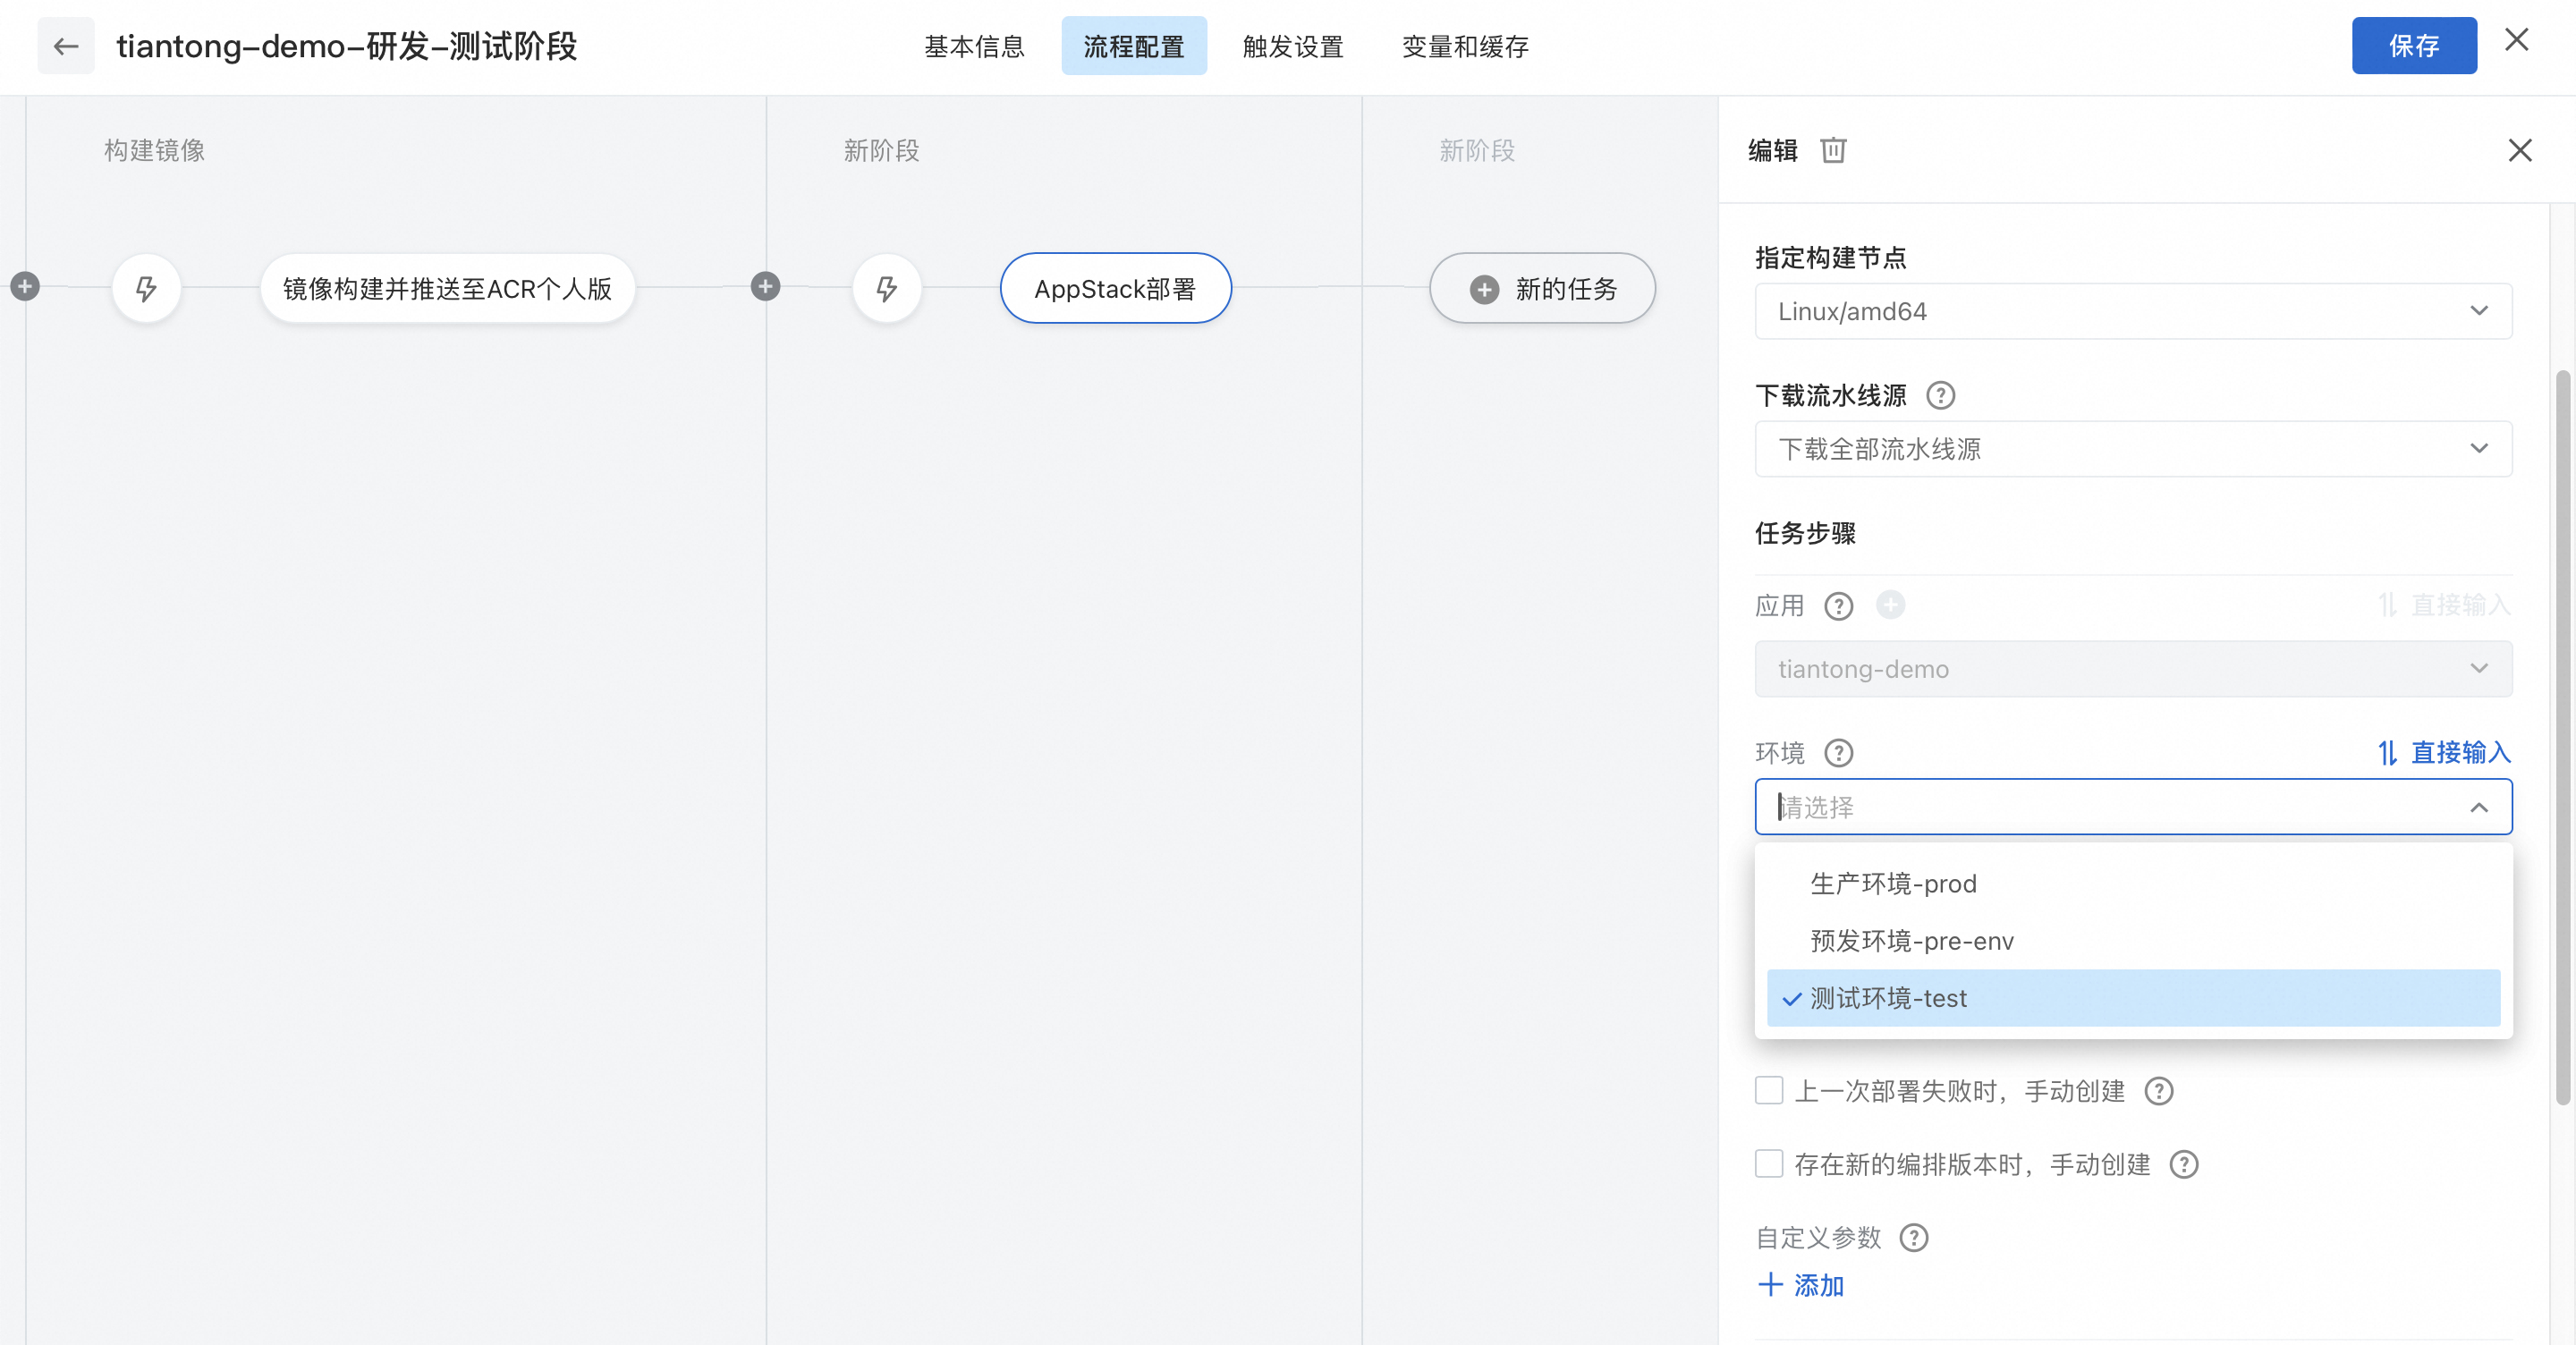
Task: Click the plus icon before AppStack stage
Action: click(x=765, y=287)
